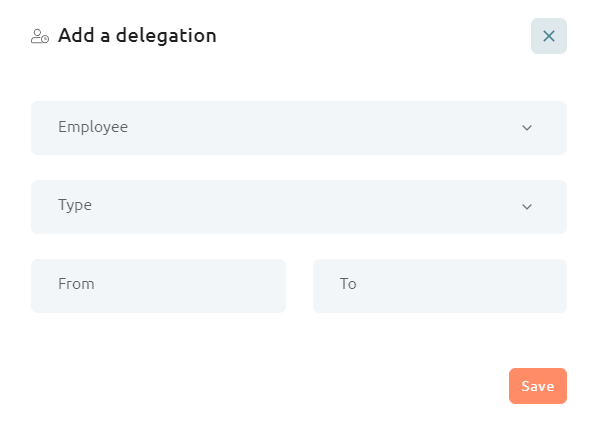This screenshot has width=599, height=423.
Task: Dismiss the dialog with the close button
Action: pyautogui.click(x=549, y=36)
